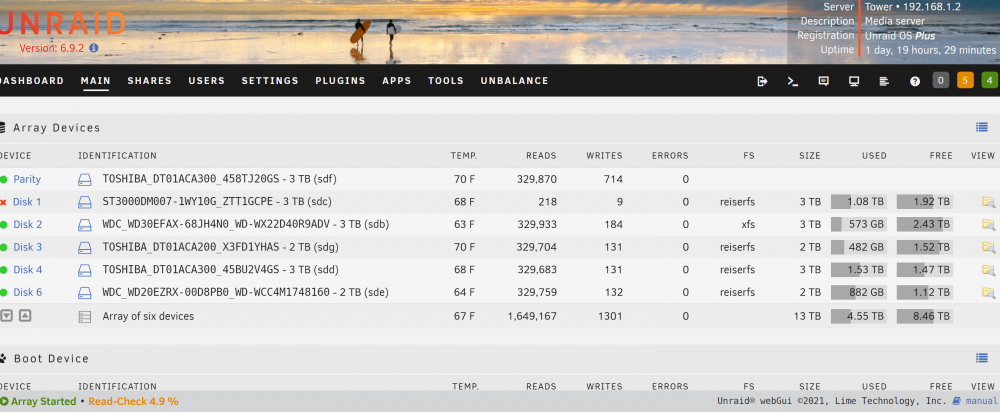Open the terminal icon
The width and height of the screenshot is (1000, 415).
pyautogui.click(x=793, y=81)
